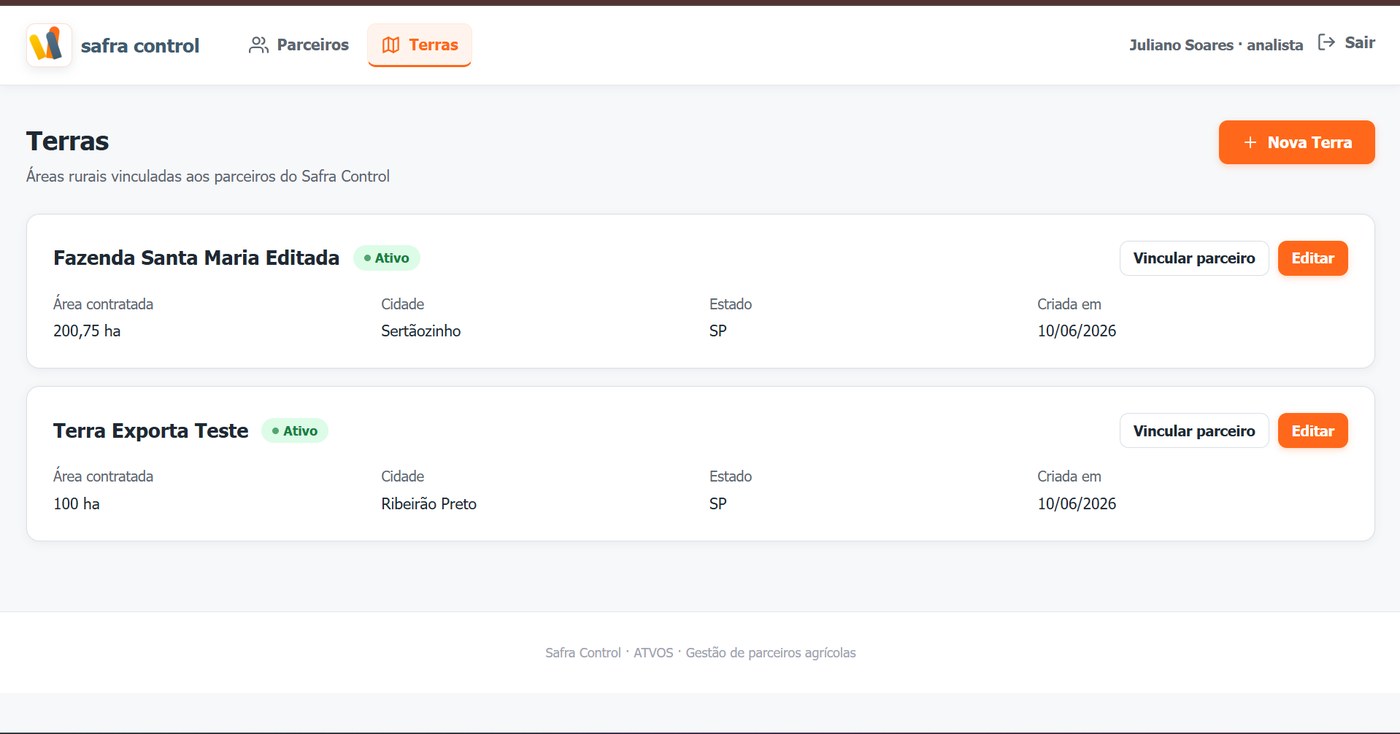This screenshot has width=1400, height=734.
Task: Click the Safra Control logo icon
Action: 49,45
